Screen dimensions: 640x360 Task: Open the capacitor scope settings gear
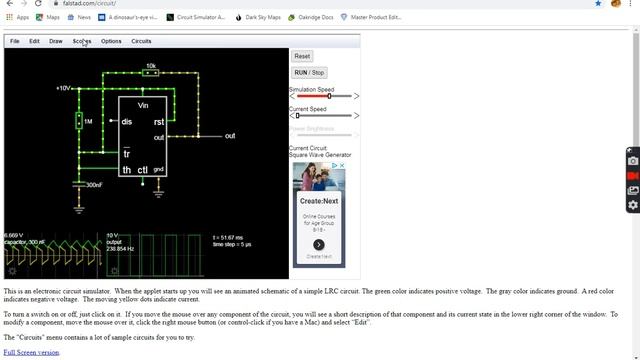12,271
